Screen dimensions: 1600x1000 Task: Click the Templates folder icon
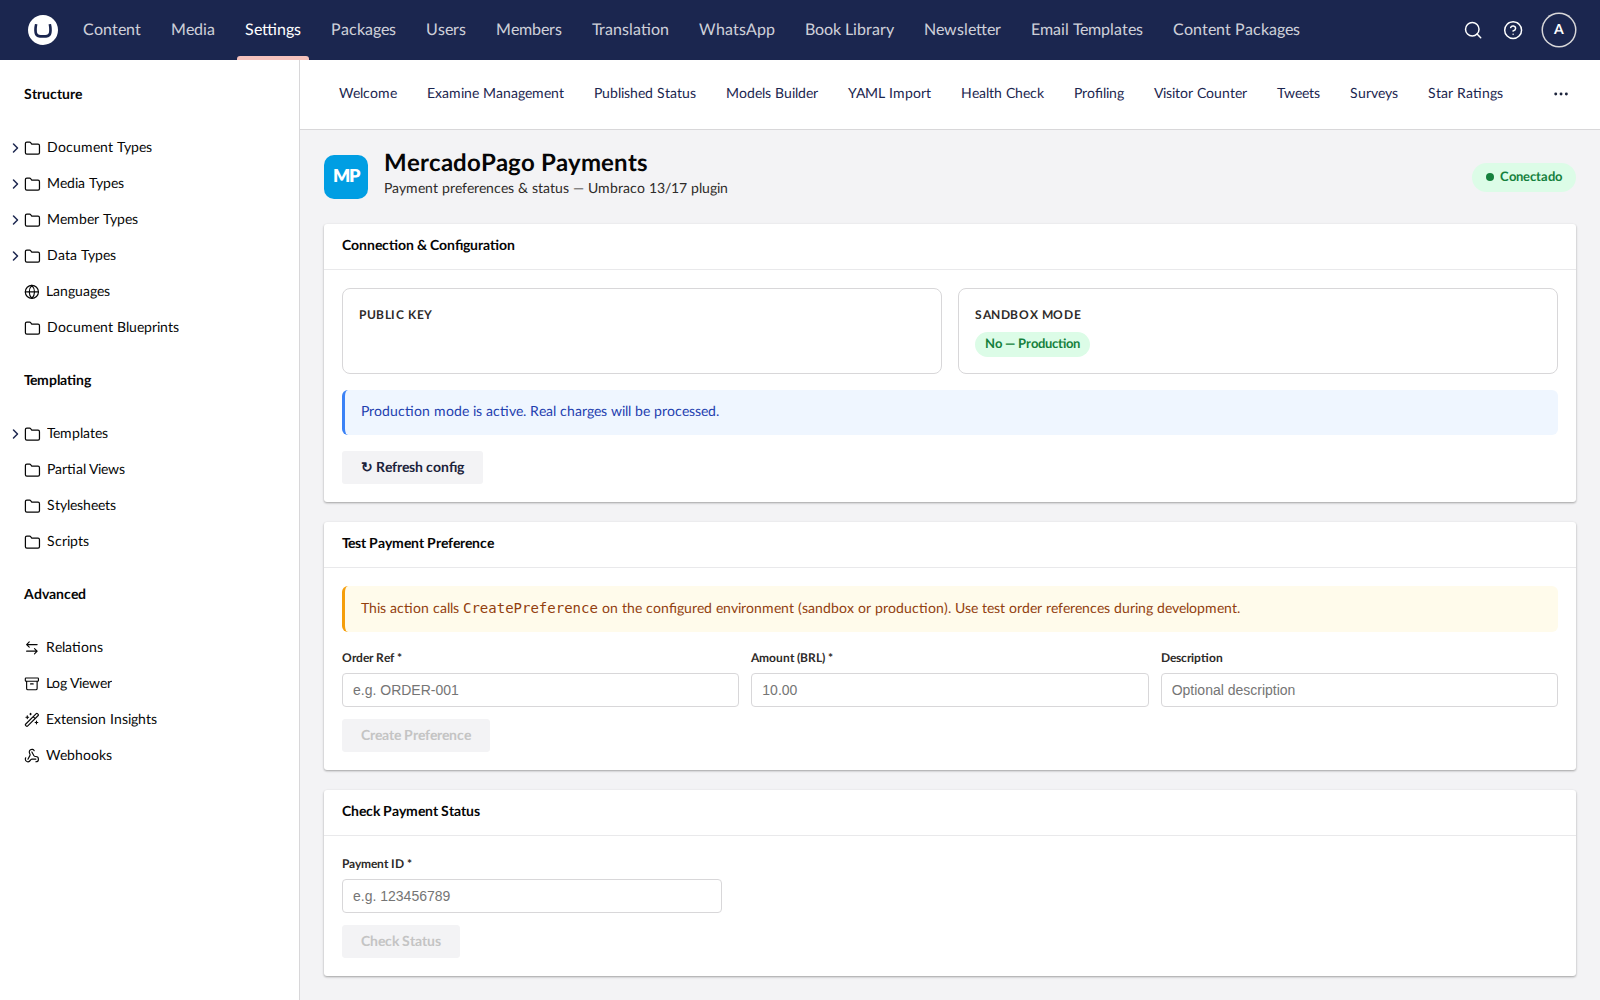32,434
